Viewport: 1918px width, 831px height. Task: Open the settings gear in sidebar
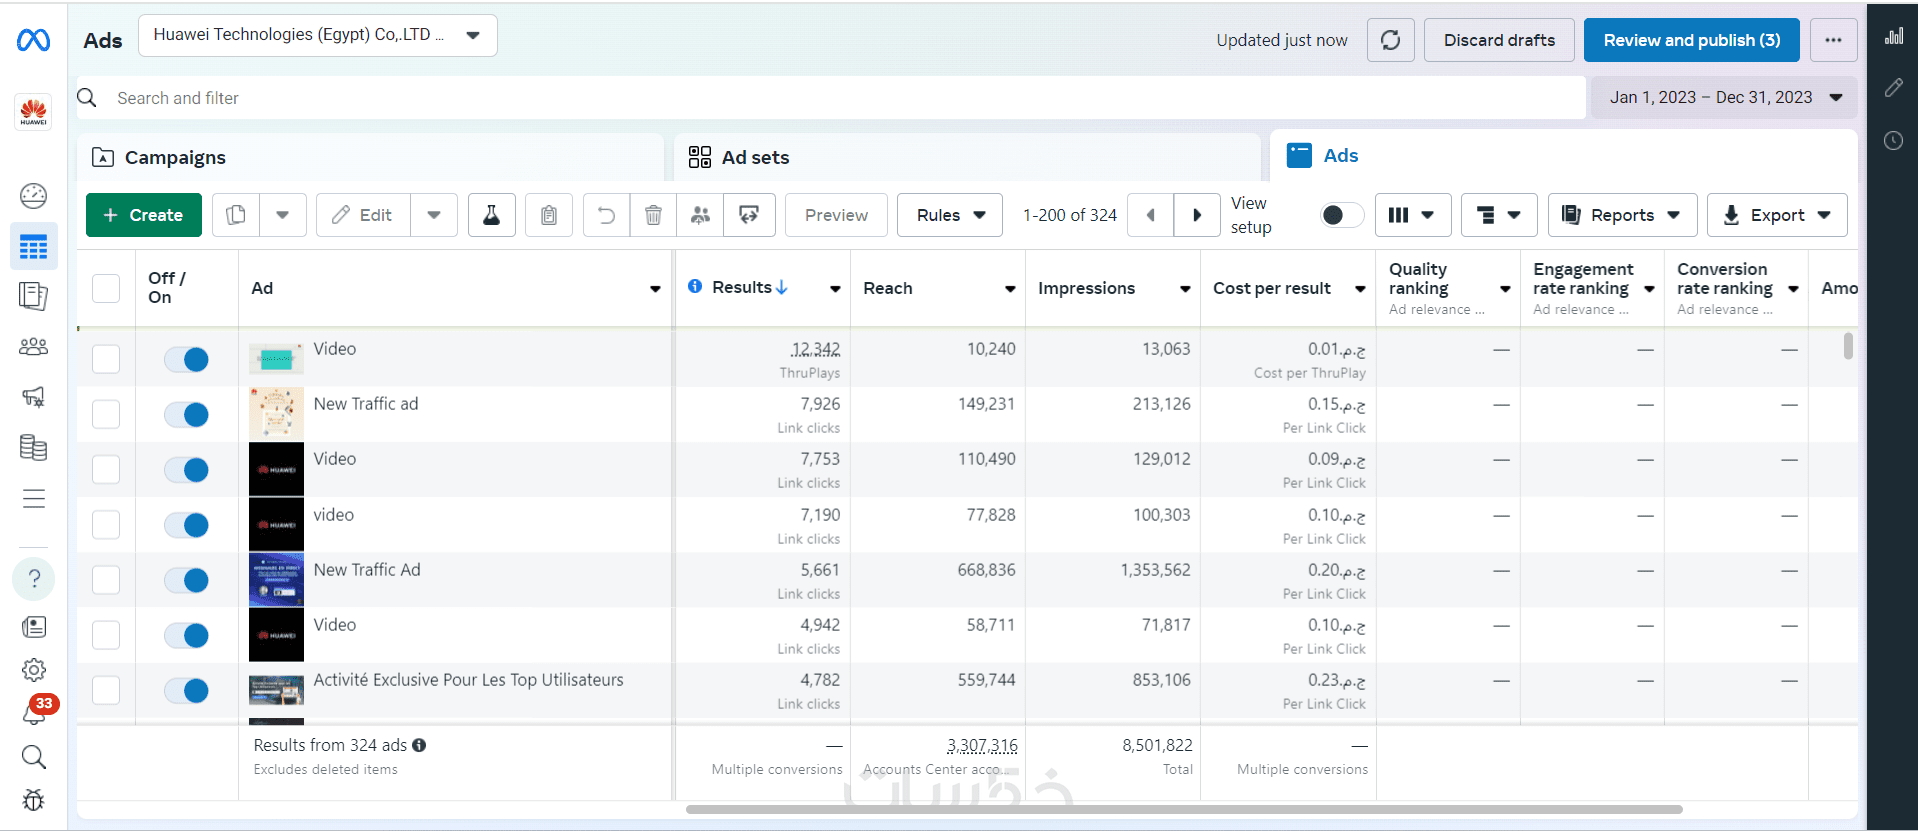tap(34, 670)
